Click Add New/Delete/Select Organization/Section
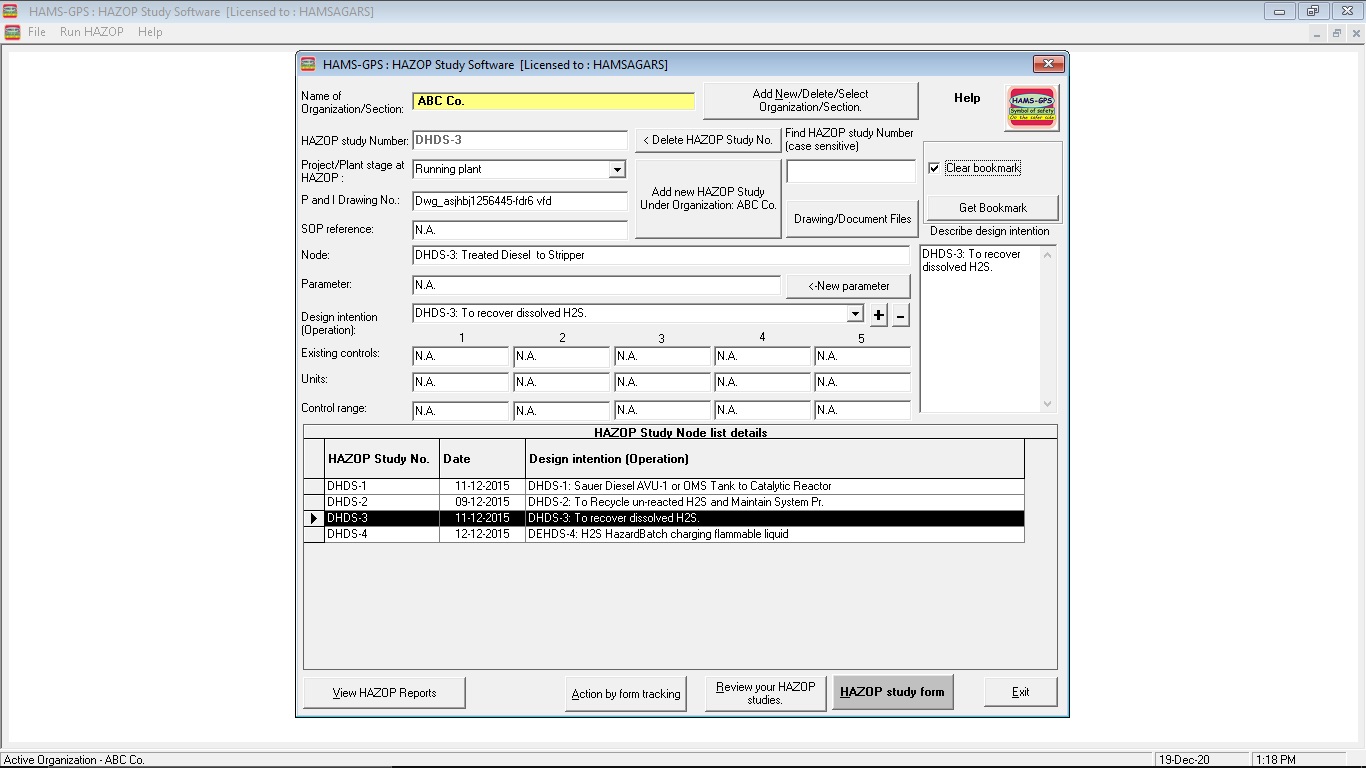The height and width of the screenshot is (768, 1366). click(812, 100)
